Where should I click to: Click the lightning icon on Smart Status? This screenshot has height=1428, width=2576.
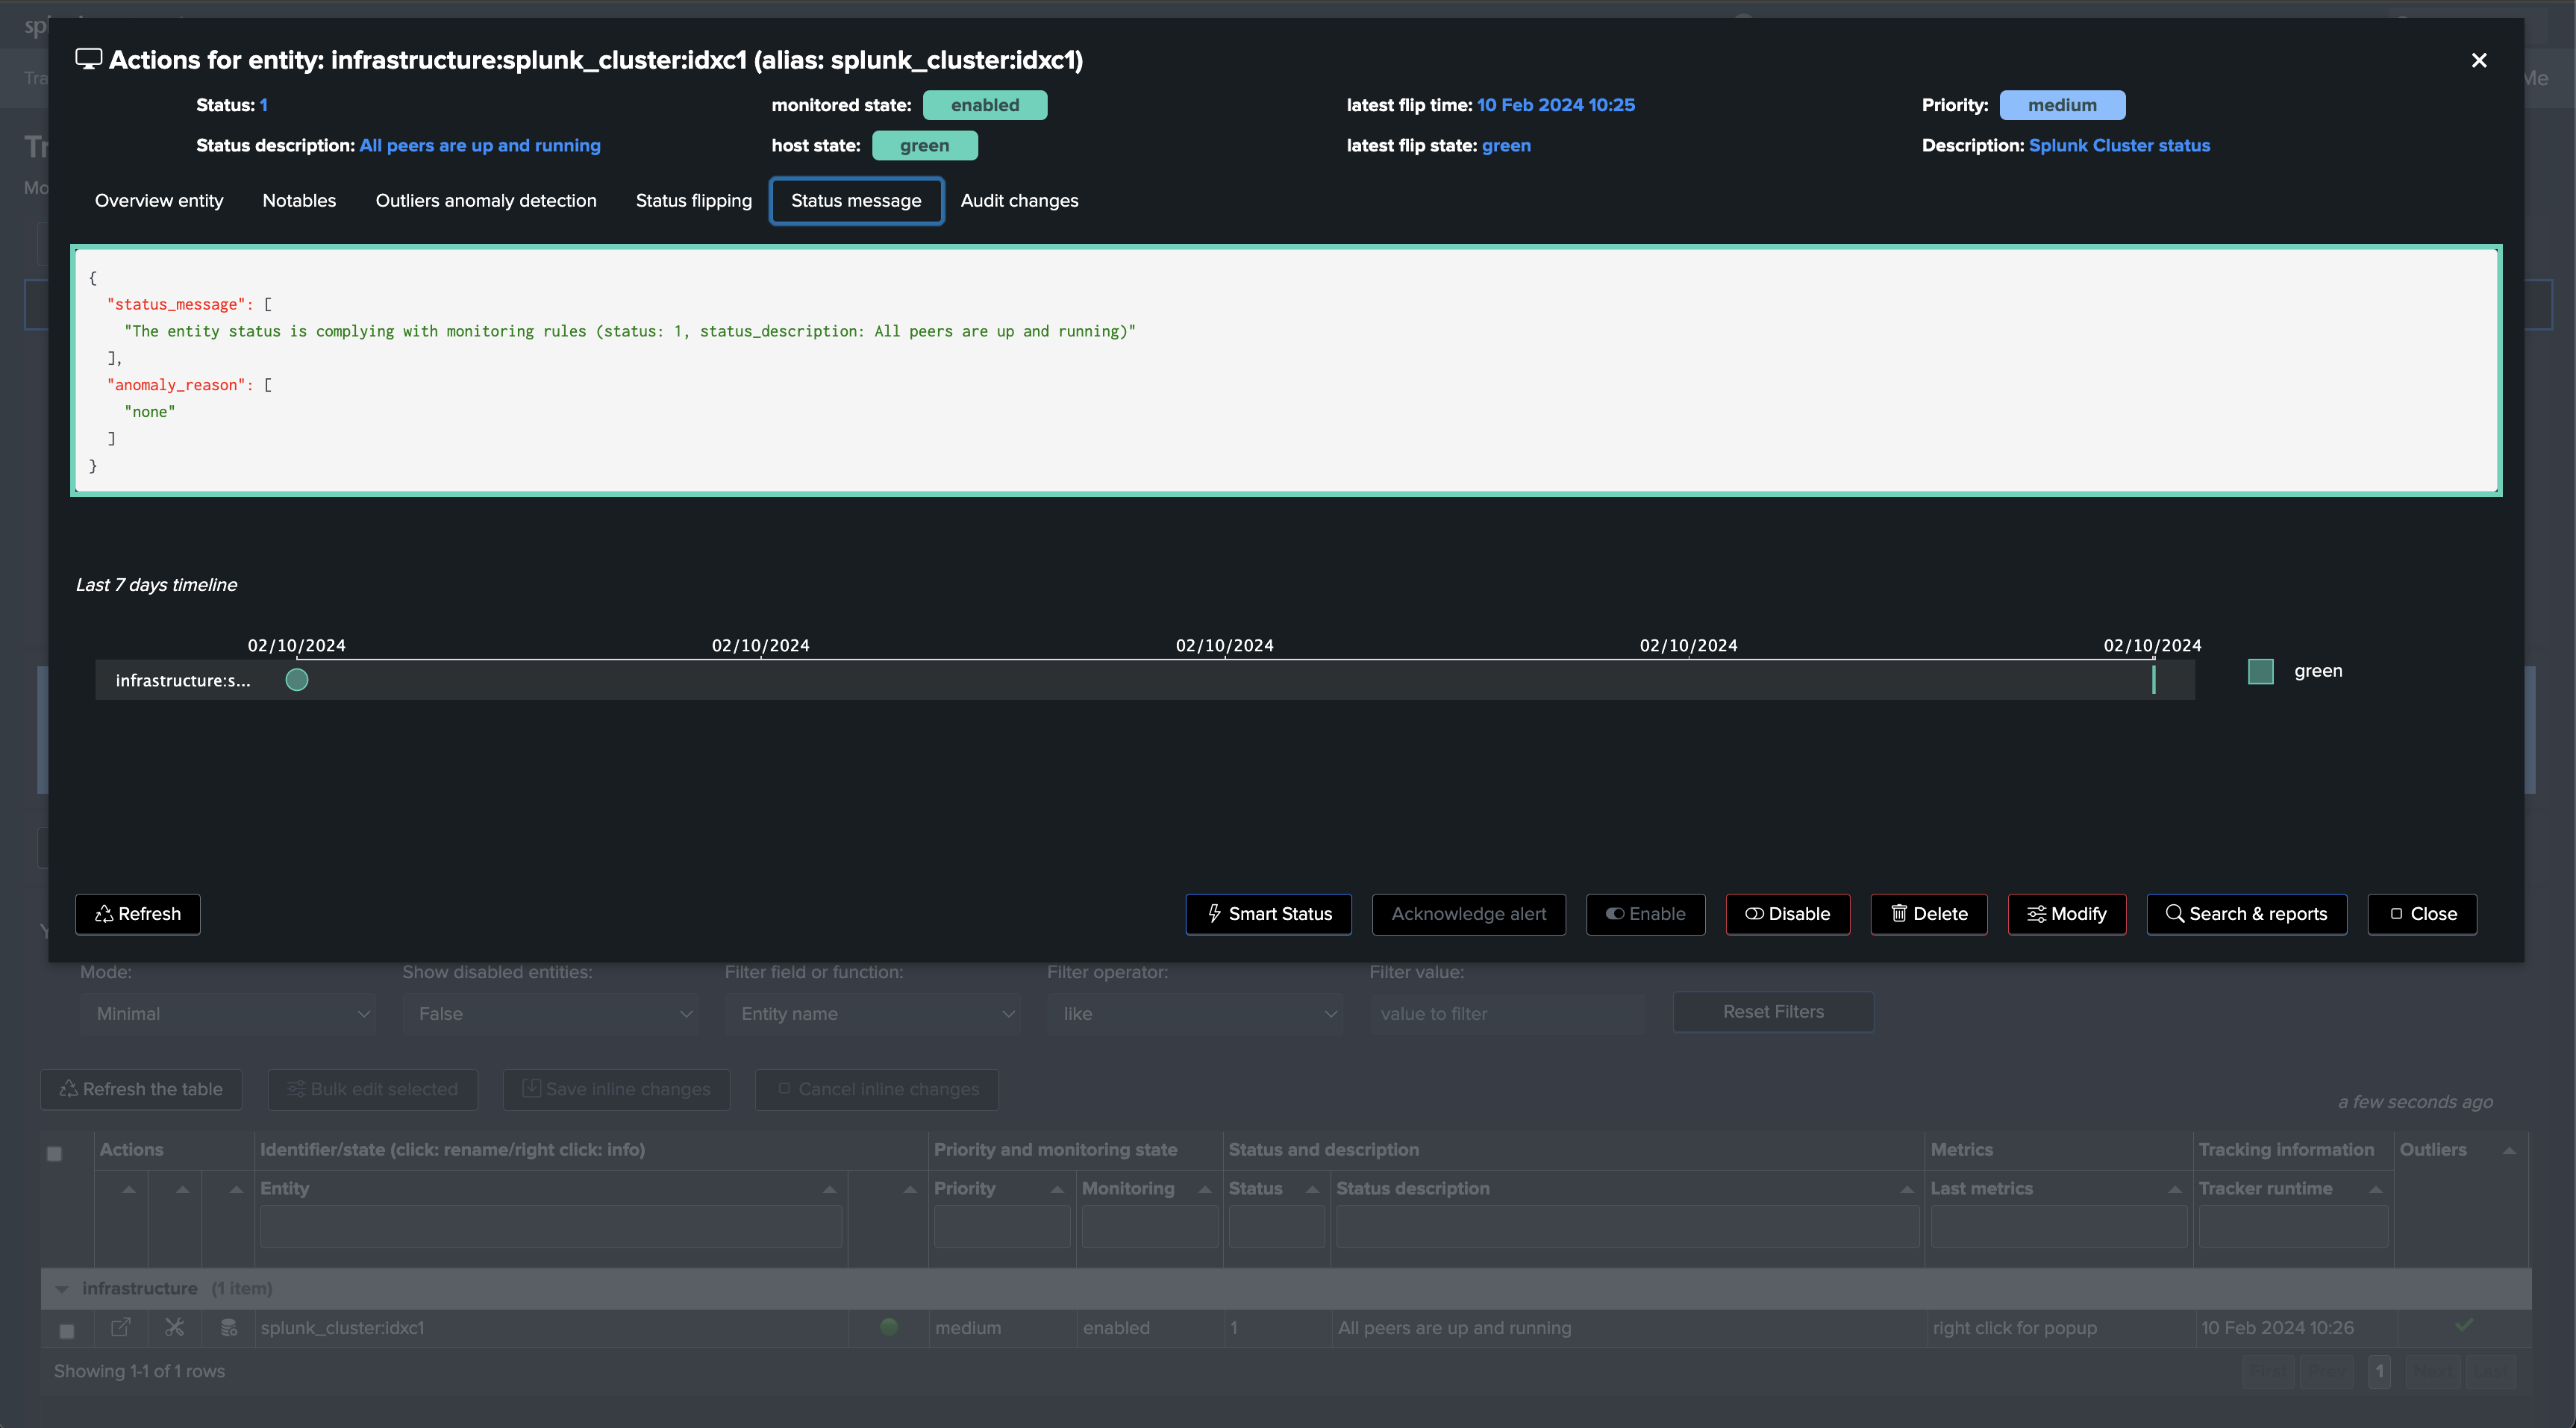pyautogui.click(x=1214, y=914)
